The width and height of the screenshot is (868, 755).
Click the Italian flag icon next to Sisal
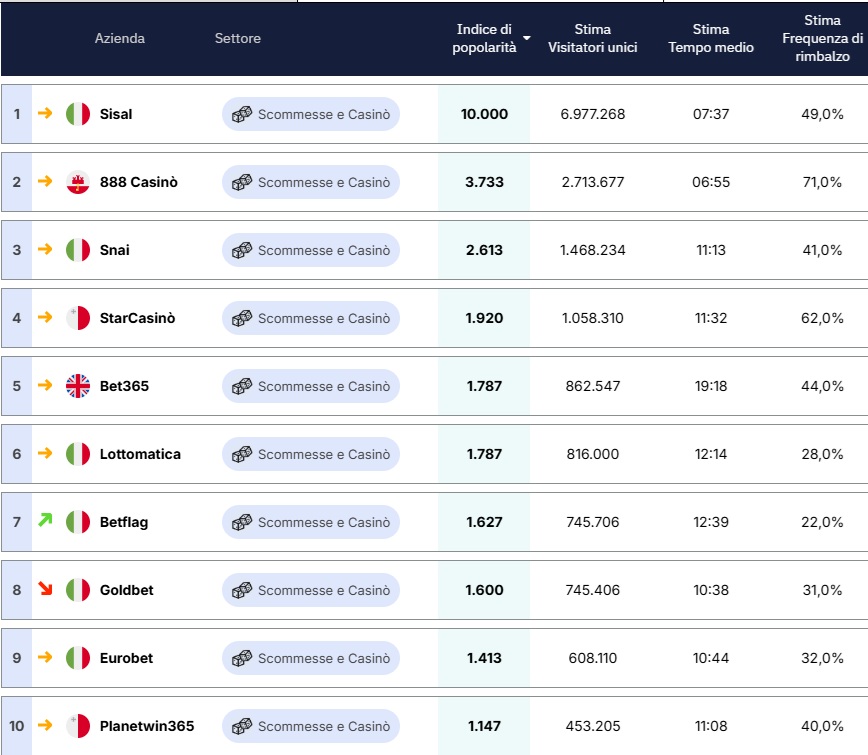click(x=78, y=114)
